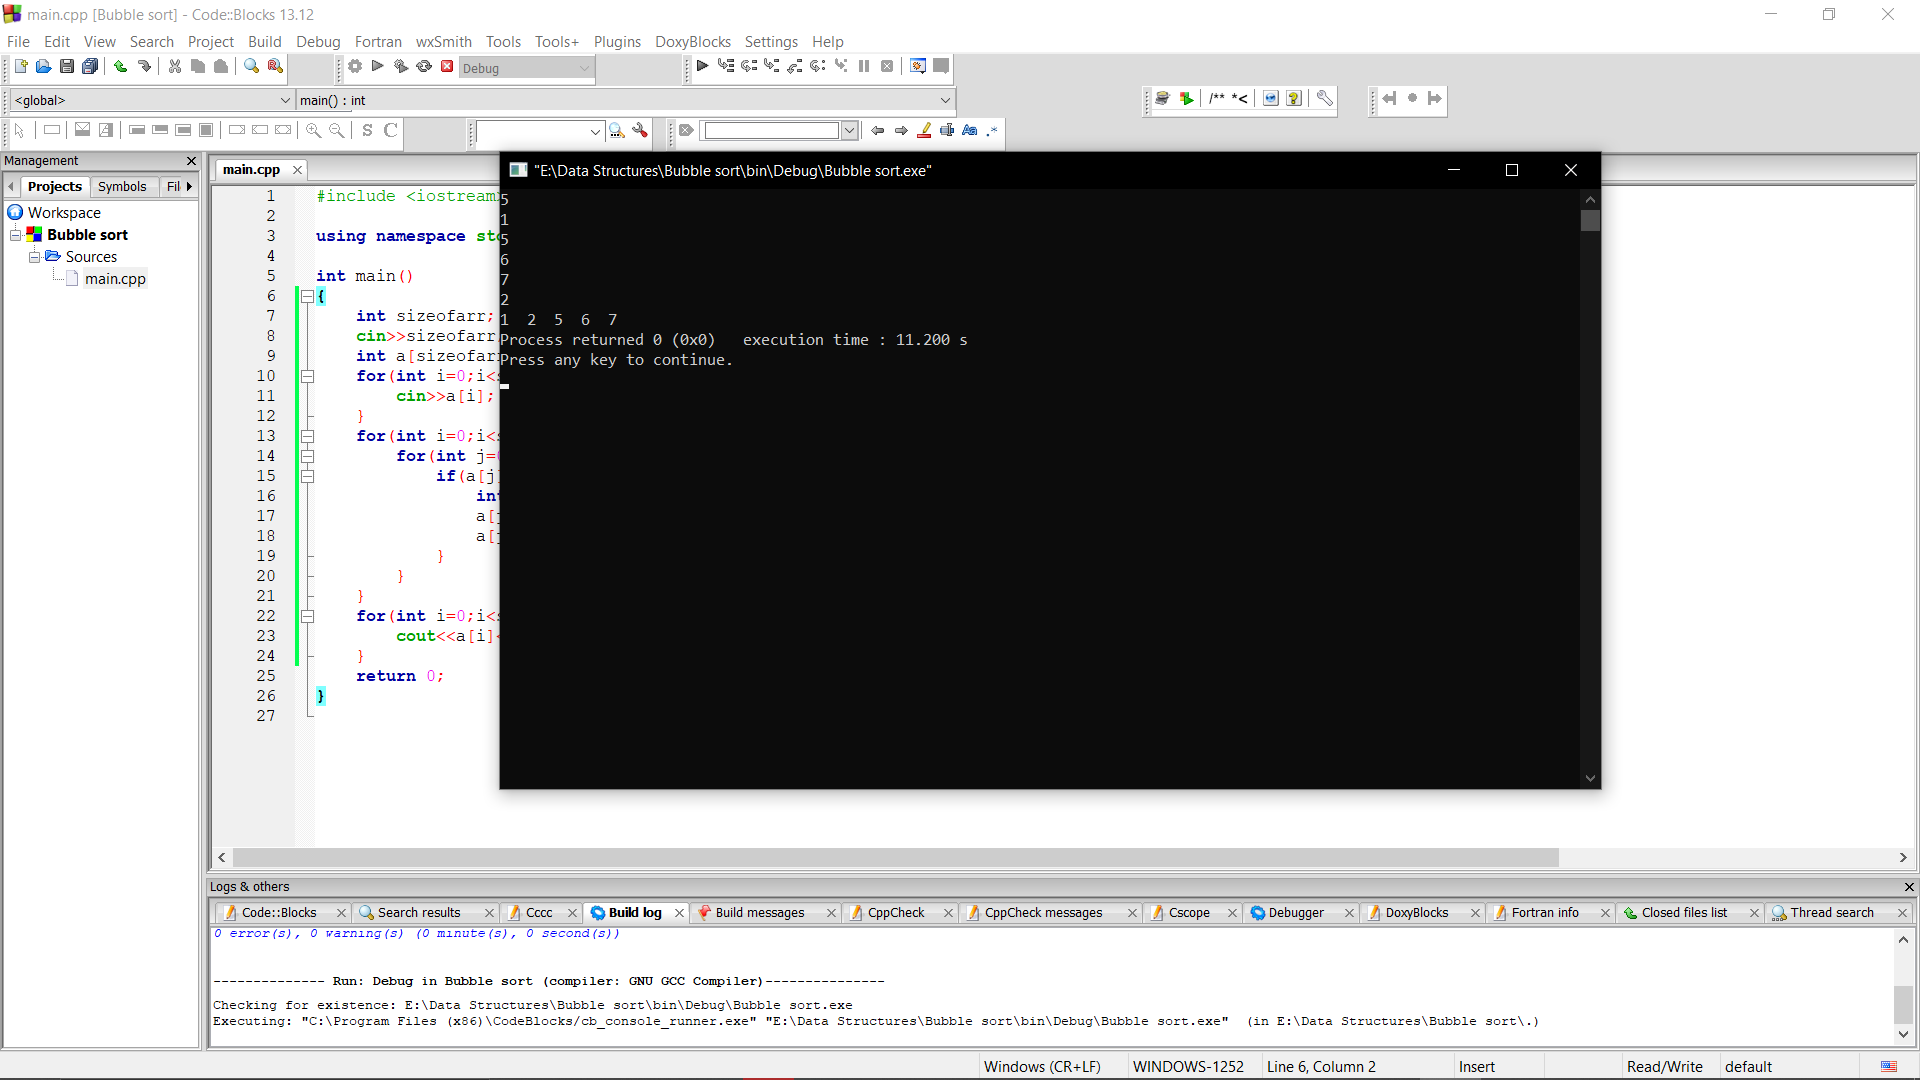Click the Build gear icon
Screen dimensions: 1920x1080
point(355,66)
